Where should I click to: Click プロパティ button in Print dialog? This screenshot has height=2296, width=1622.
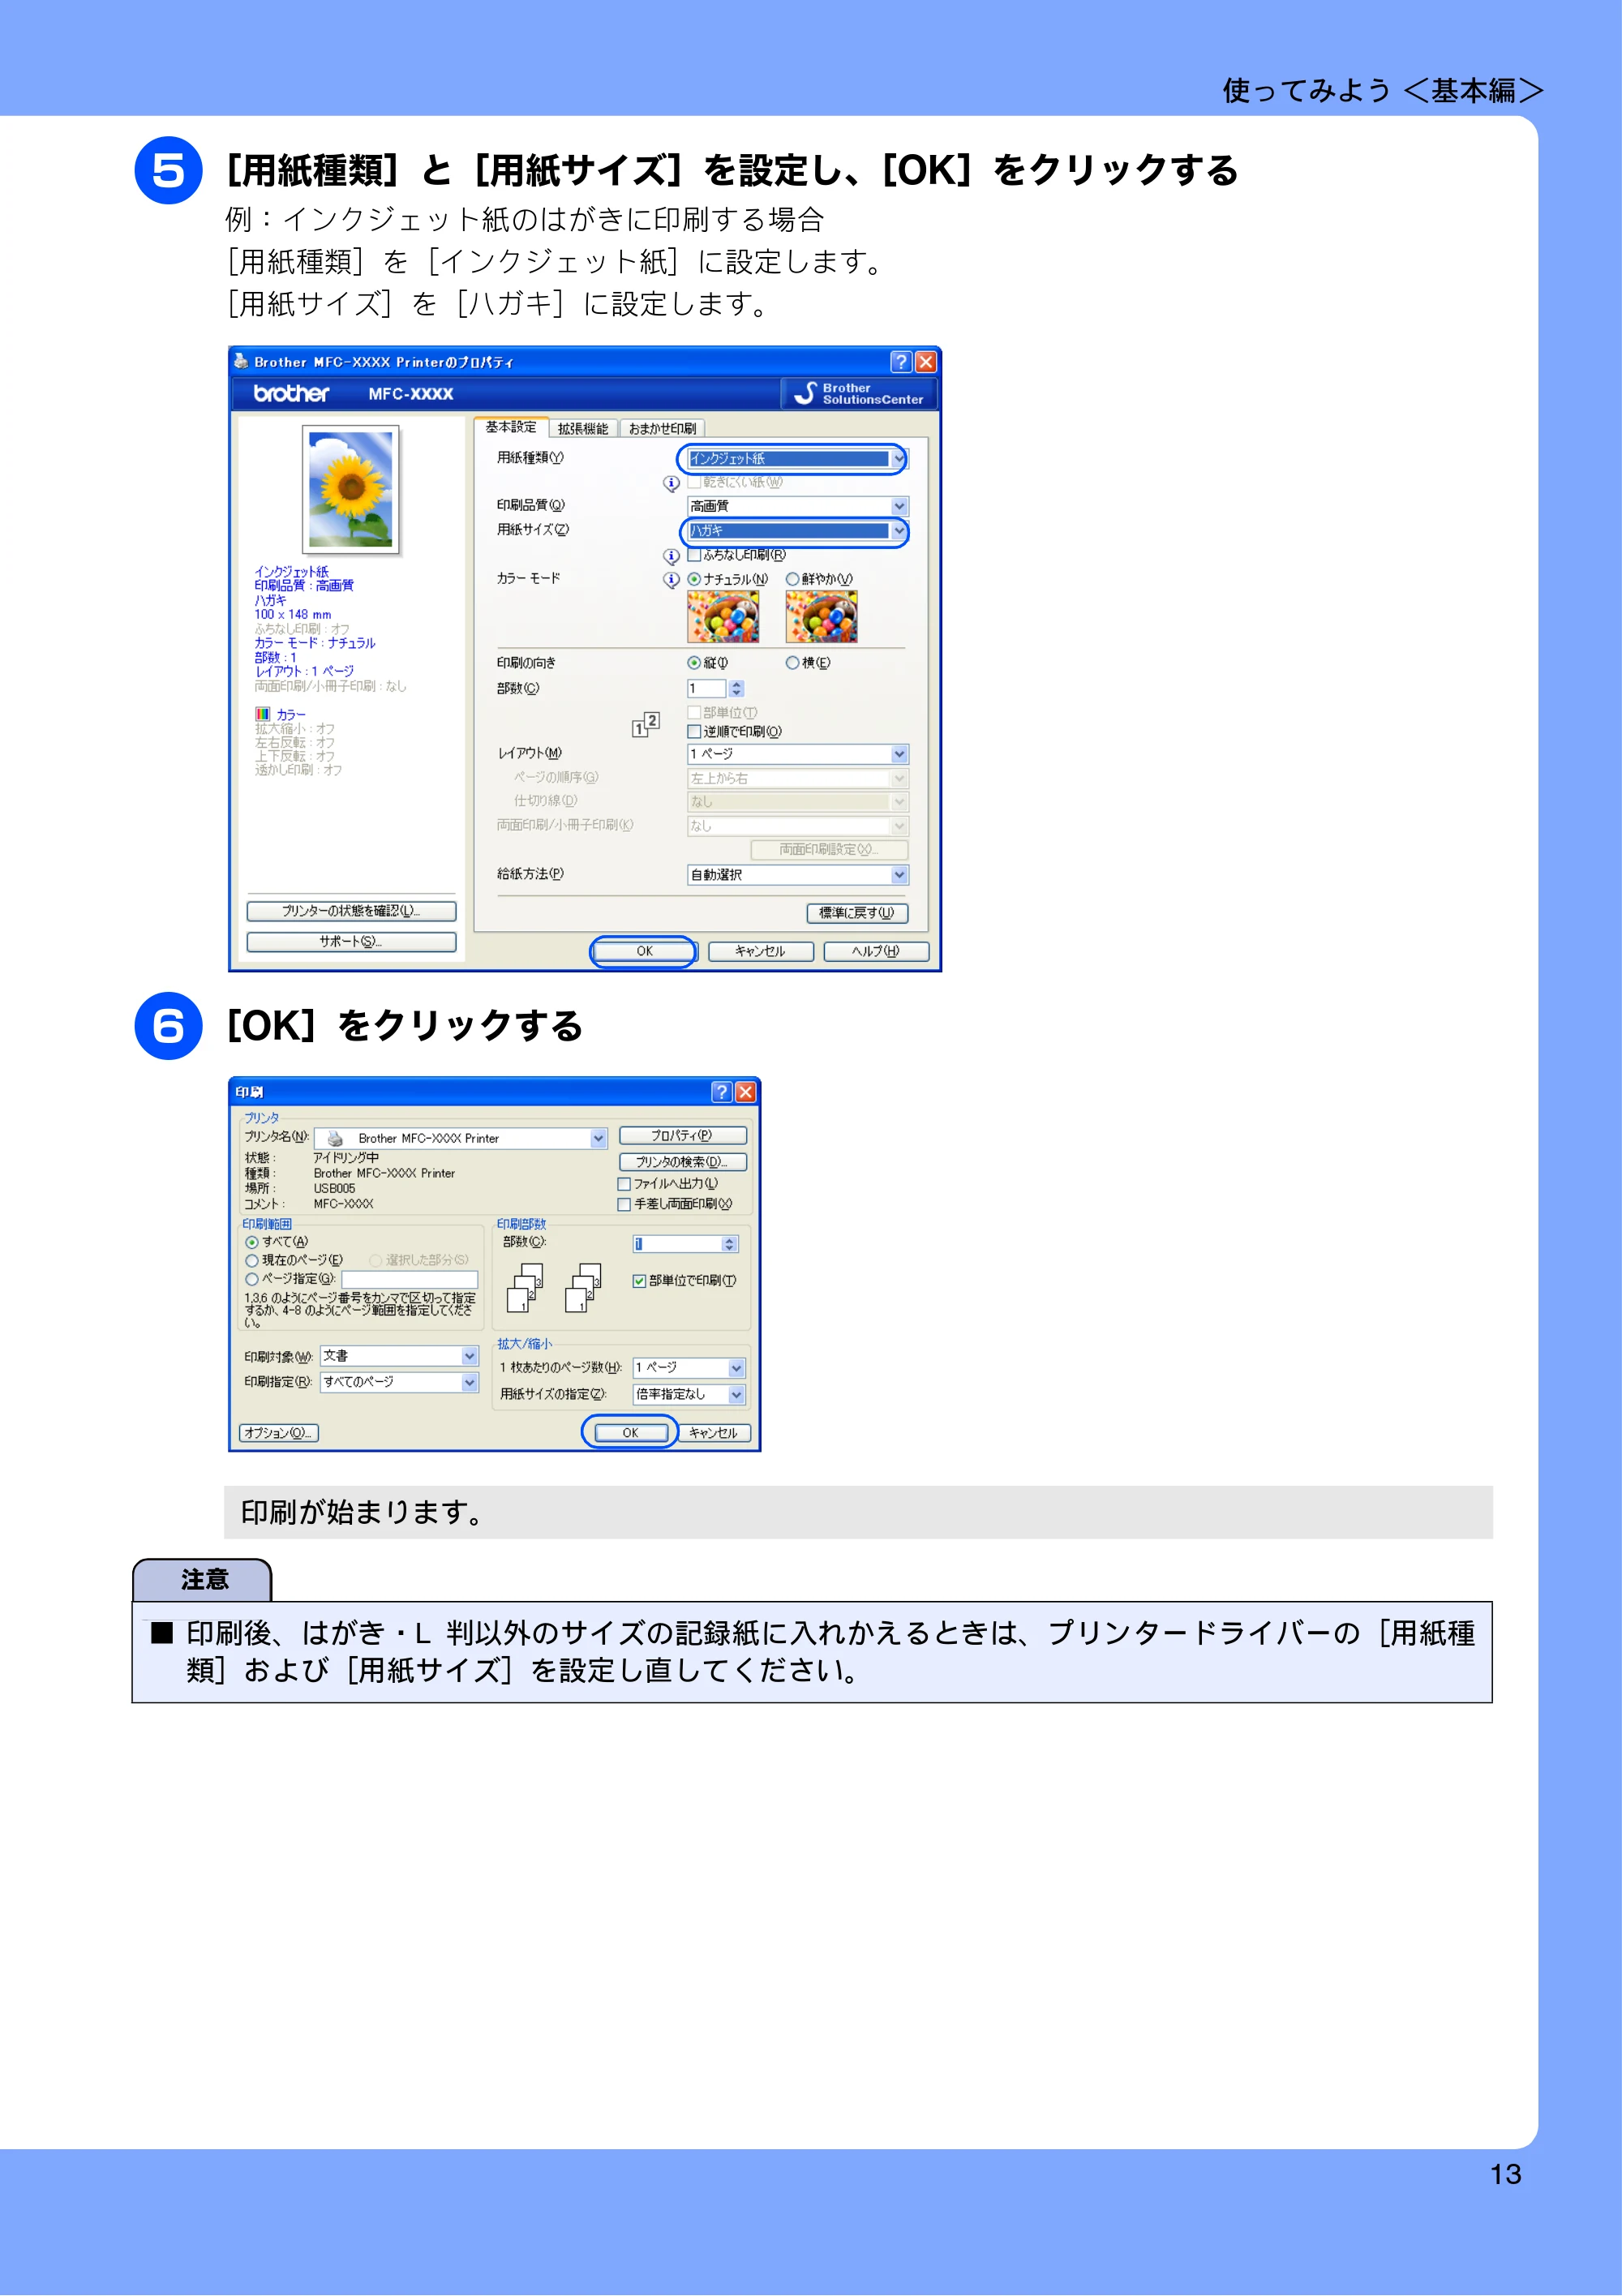click(683, 1136)
